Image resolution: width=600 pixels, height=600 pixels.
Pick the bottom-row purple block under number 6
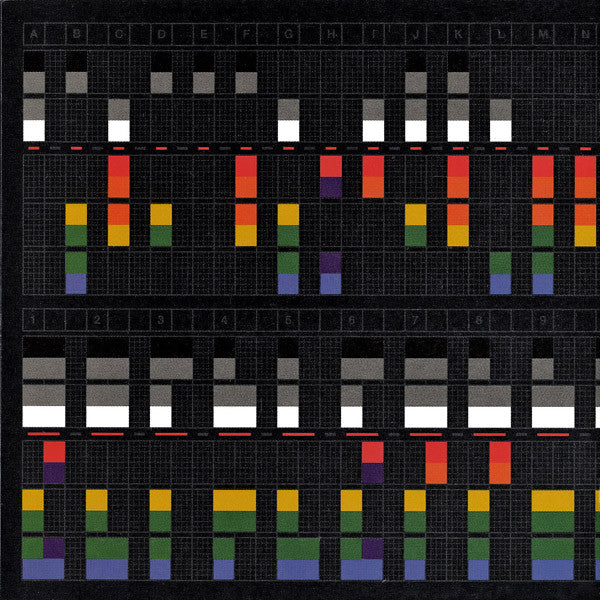[x=372, y=549]
